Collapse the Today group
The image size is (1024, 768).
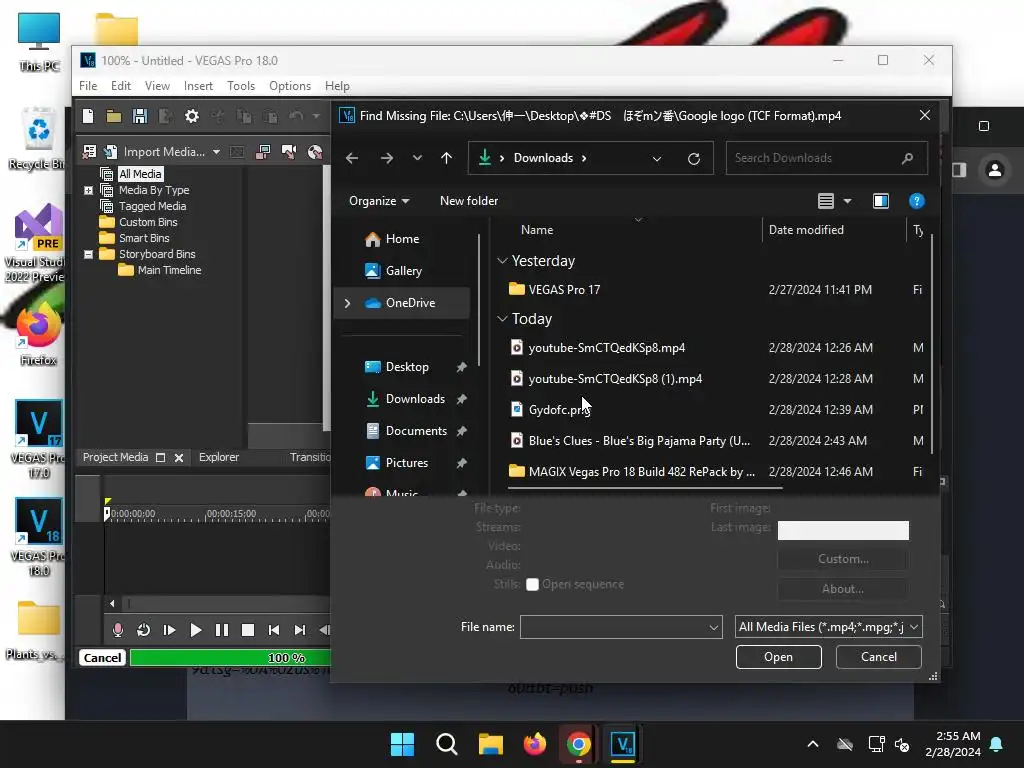point(502,319)
